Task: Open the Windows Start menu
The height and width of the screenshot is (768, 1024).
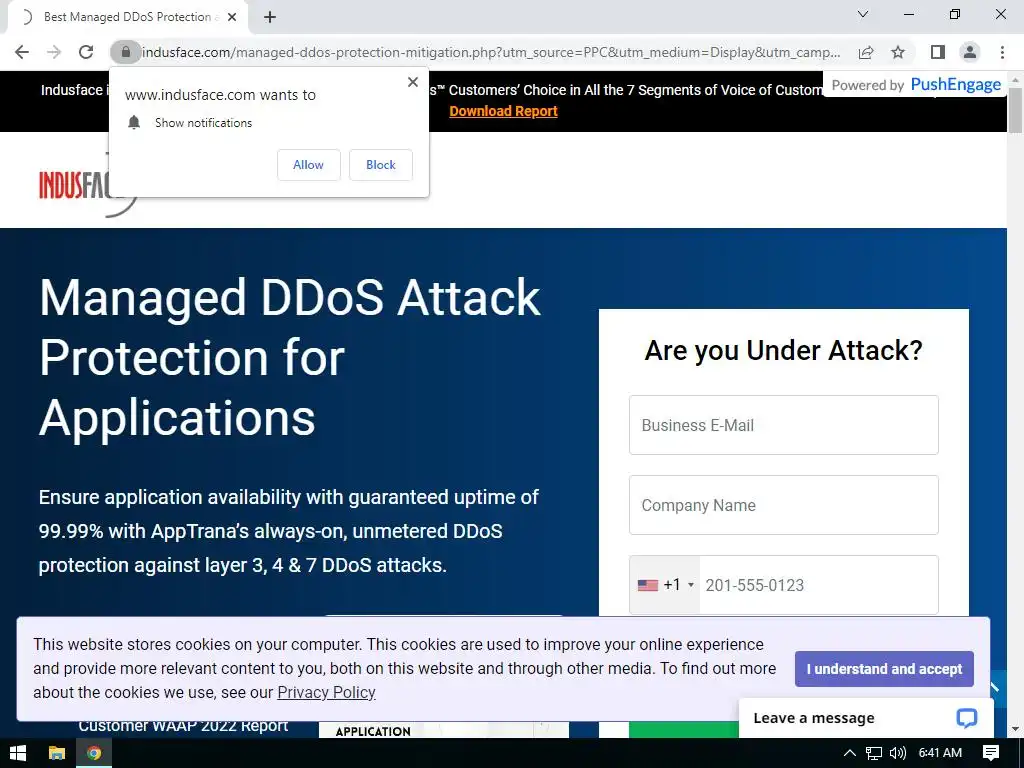Action: click(18, 753)
